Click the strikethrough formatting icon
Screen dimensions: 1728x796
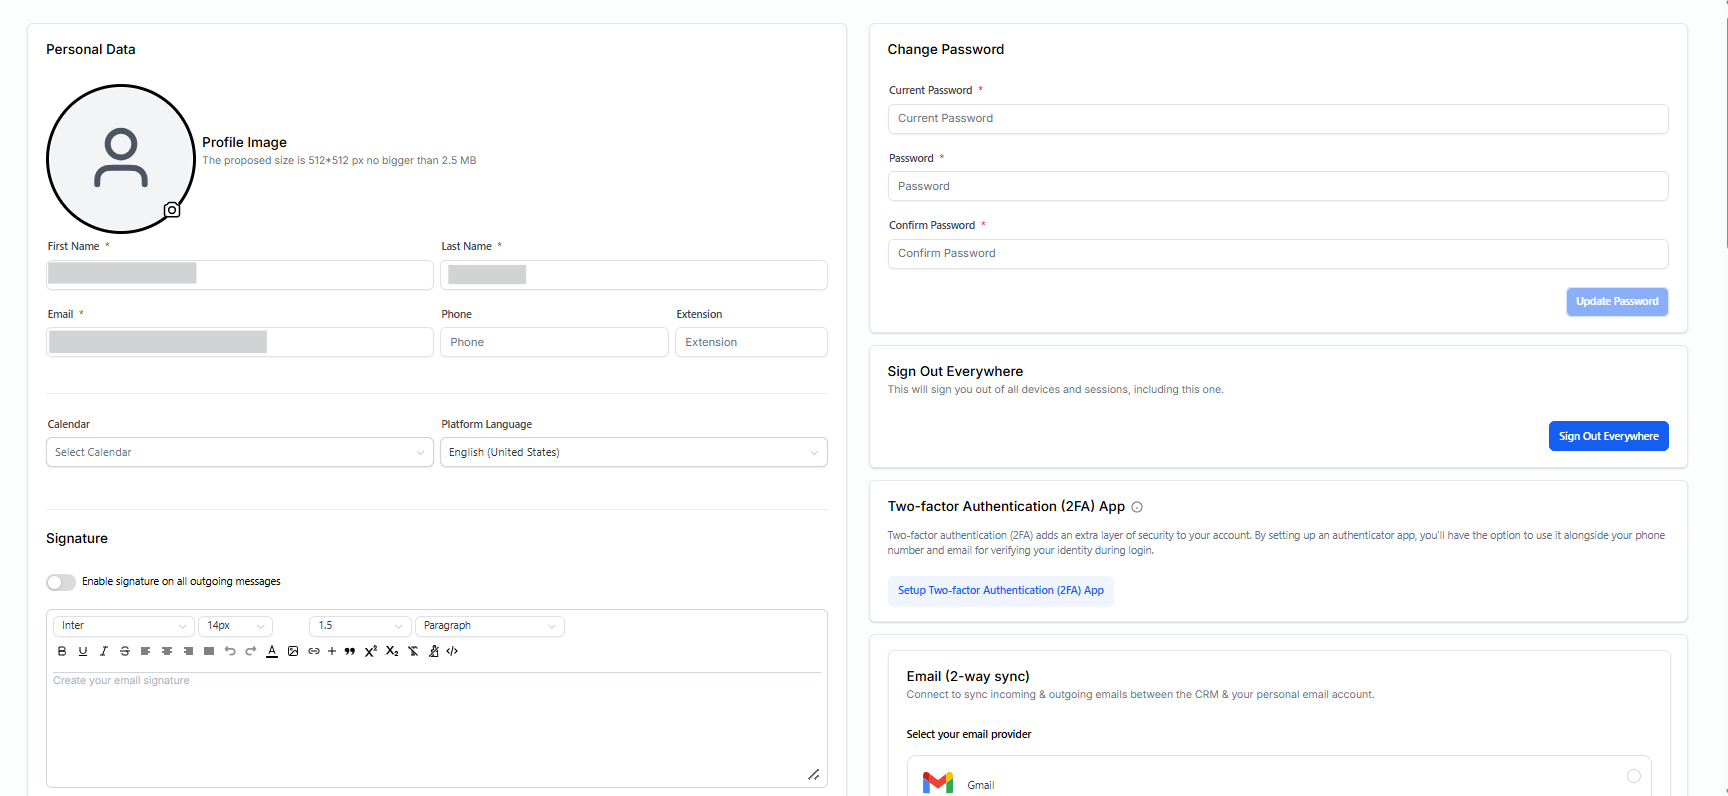click(x=125, y=651)
